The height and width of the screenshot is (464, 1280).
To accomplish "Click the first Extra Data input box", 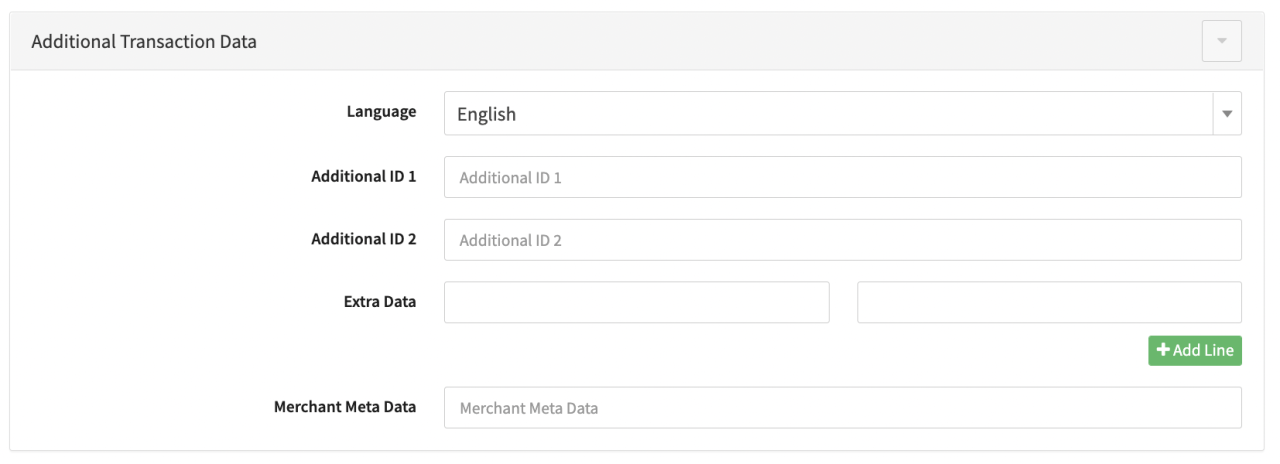I will [636, 302].
